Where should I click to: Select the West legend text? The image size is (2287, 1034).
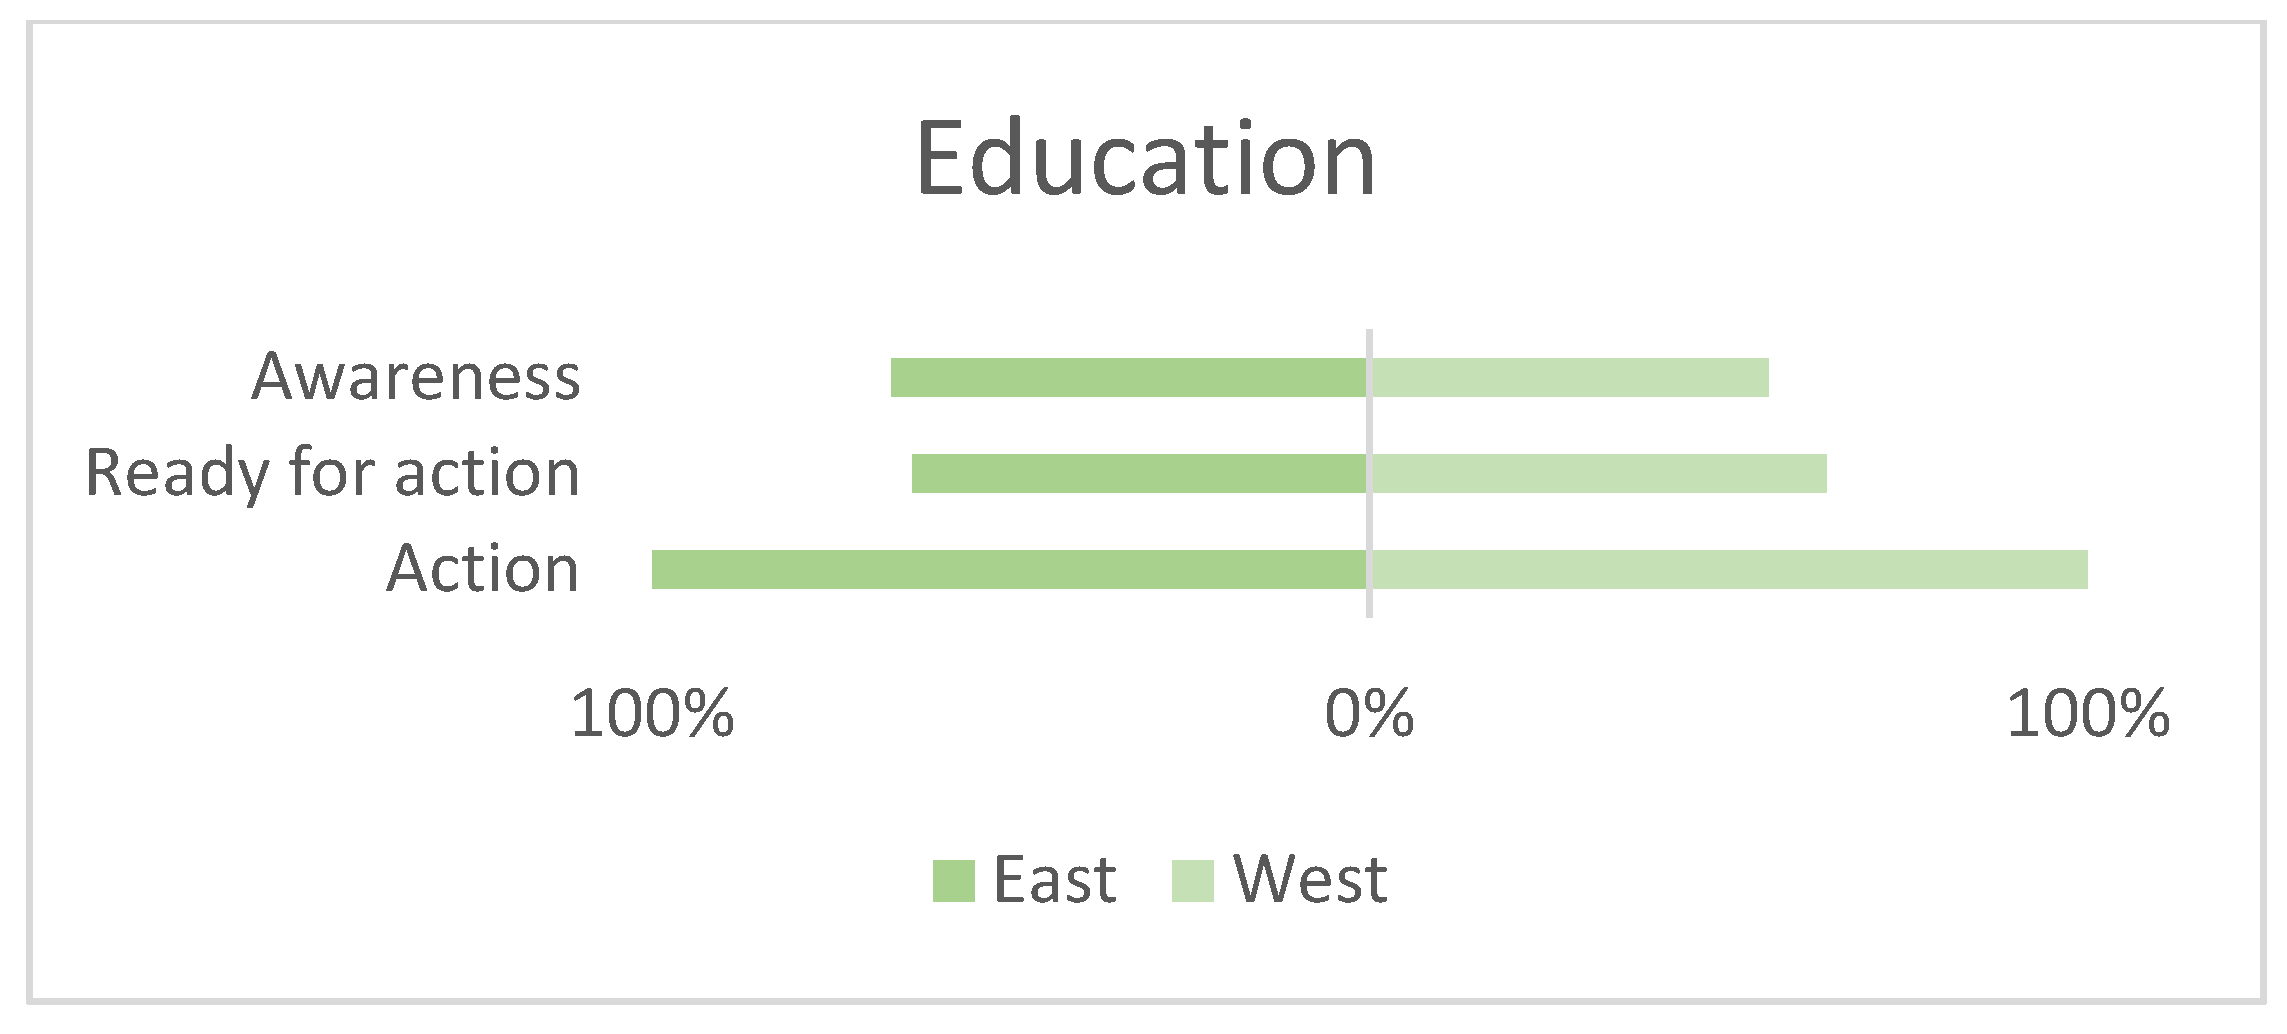pyautogui.click(x=1310, y=880)
